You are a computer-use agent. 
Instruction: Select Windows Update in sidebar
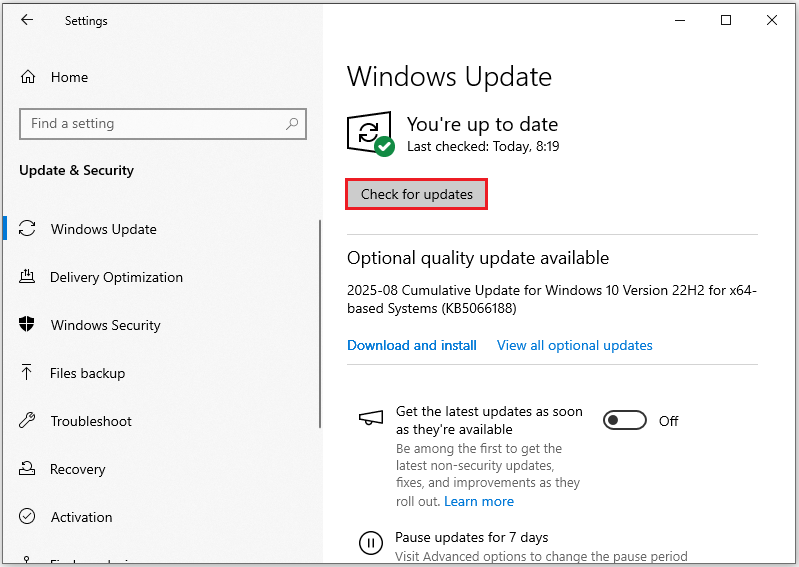click(104, 229)
